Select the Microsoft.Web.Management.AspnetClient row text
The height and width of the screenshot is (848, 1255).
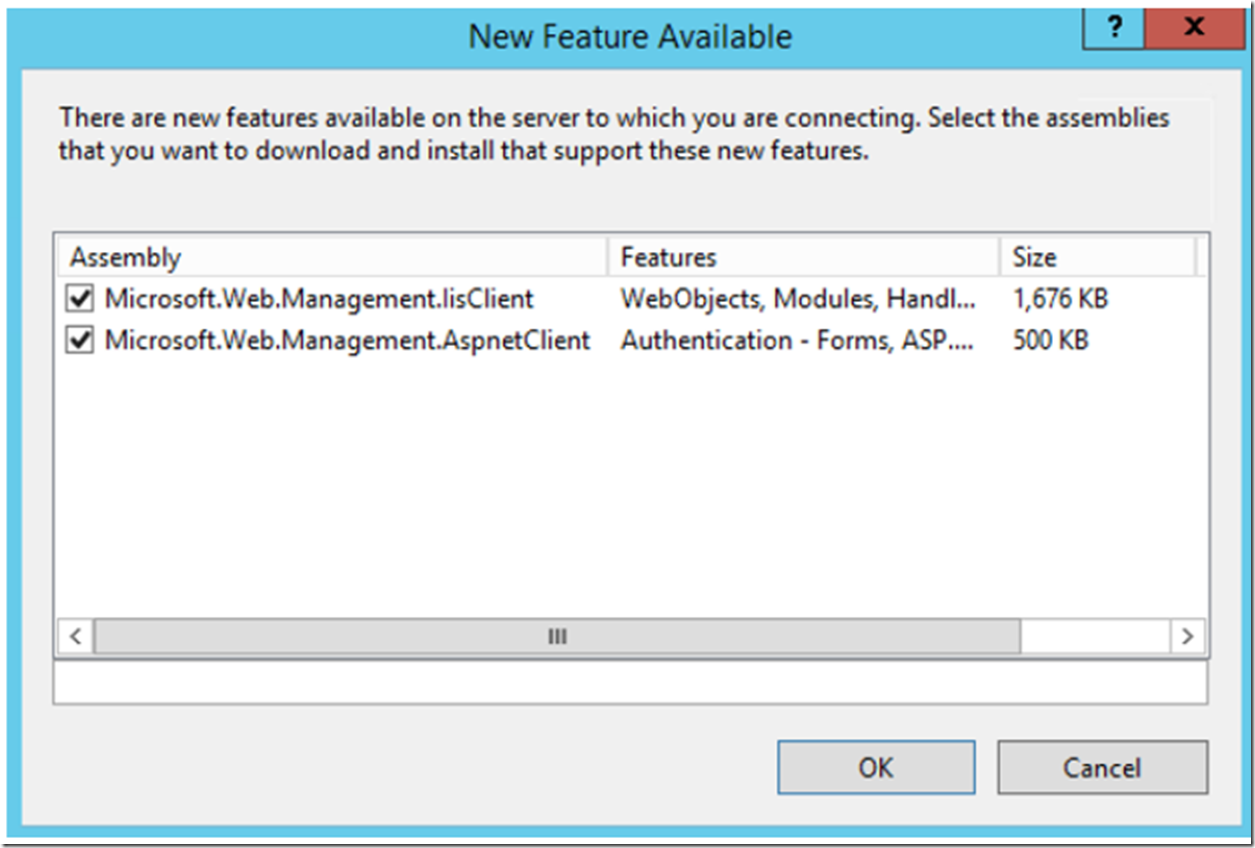(347, 341)
